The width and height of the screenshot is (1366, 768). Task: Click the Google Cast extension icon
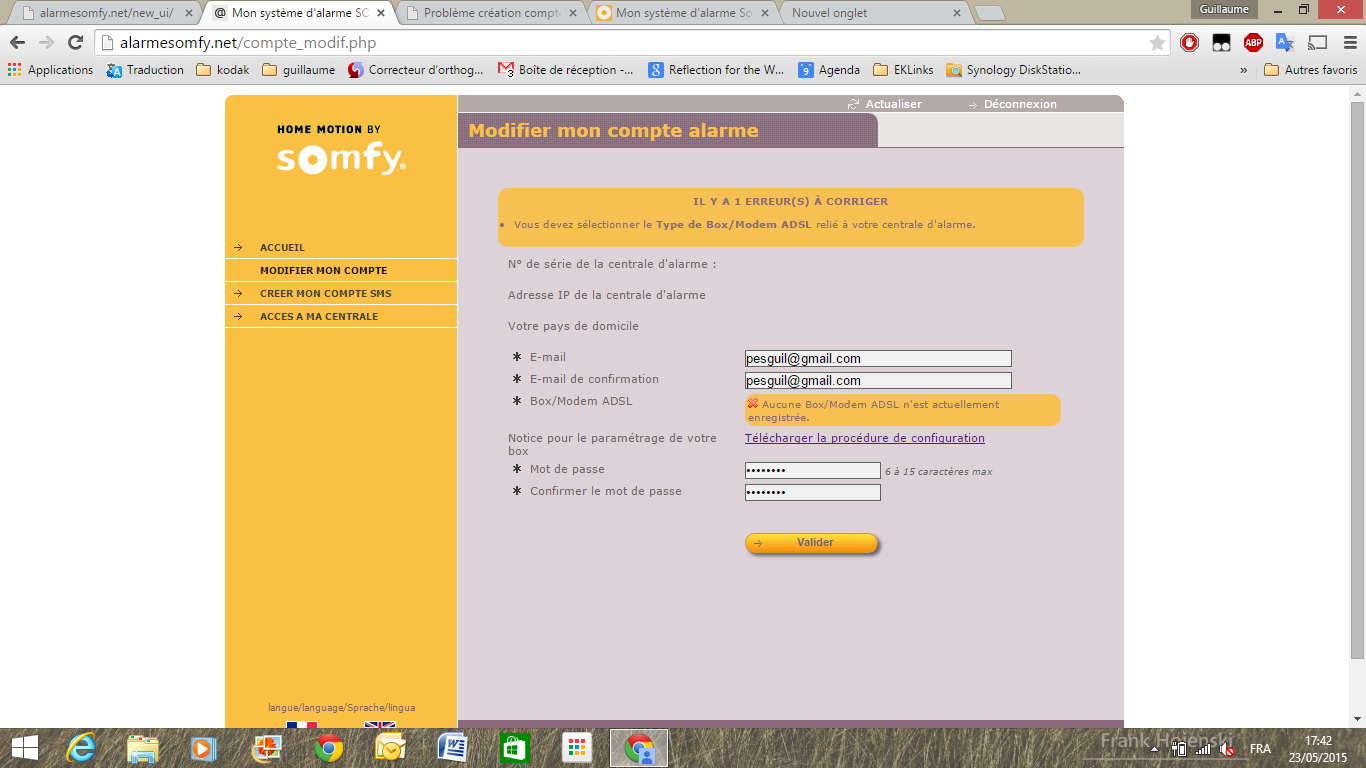(1317, 42)
